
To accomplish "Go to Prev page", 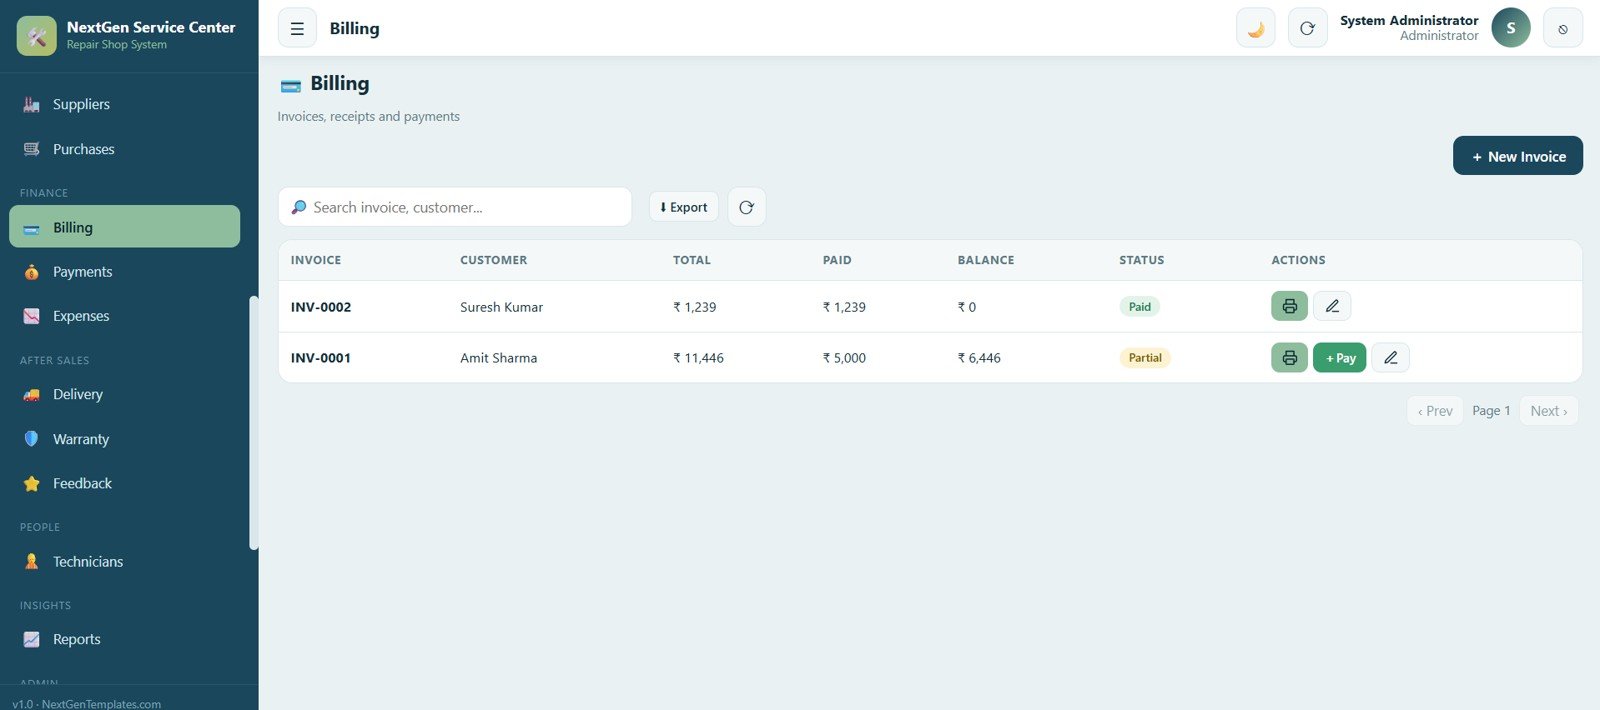I will point(1435,411).
